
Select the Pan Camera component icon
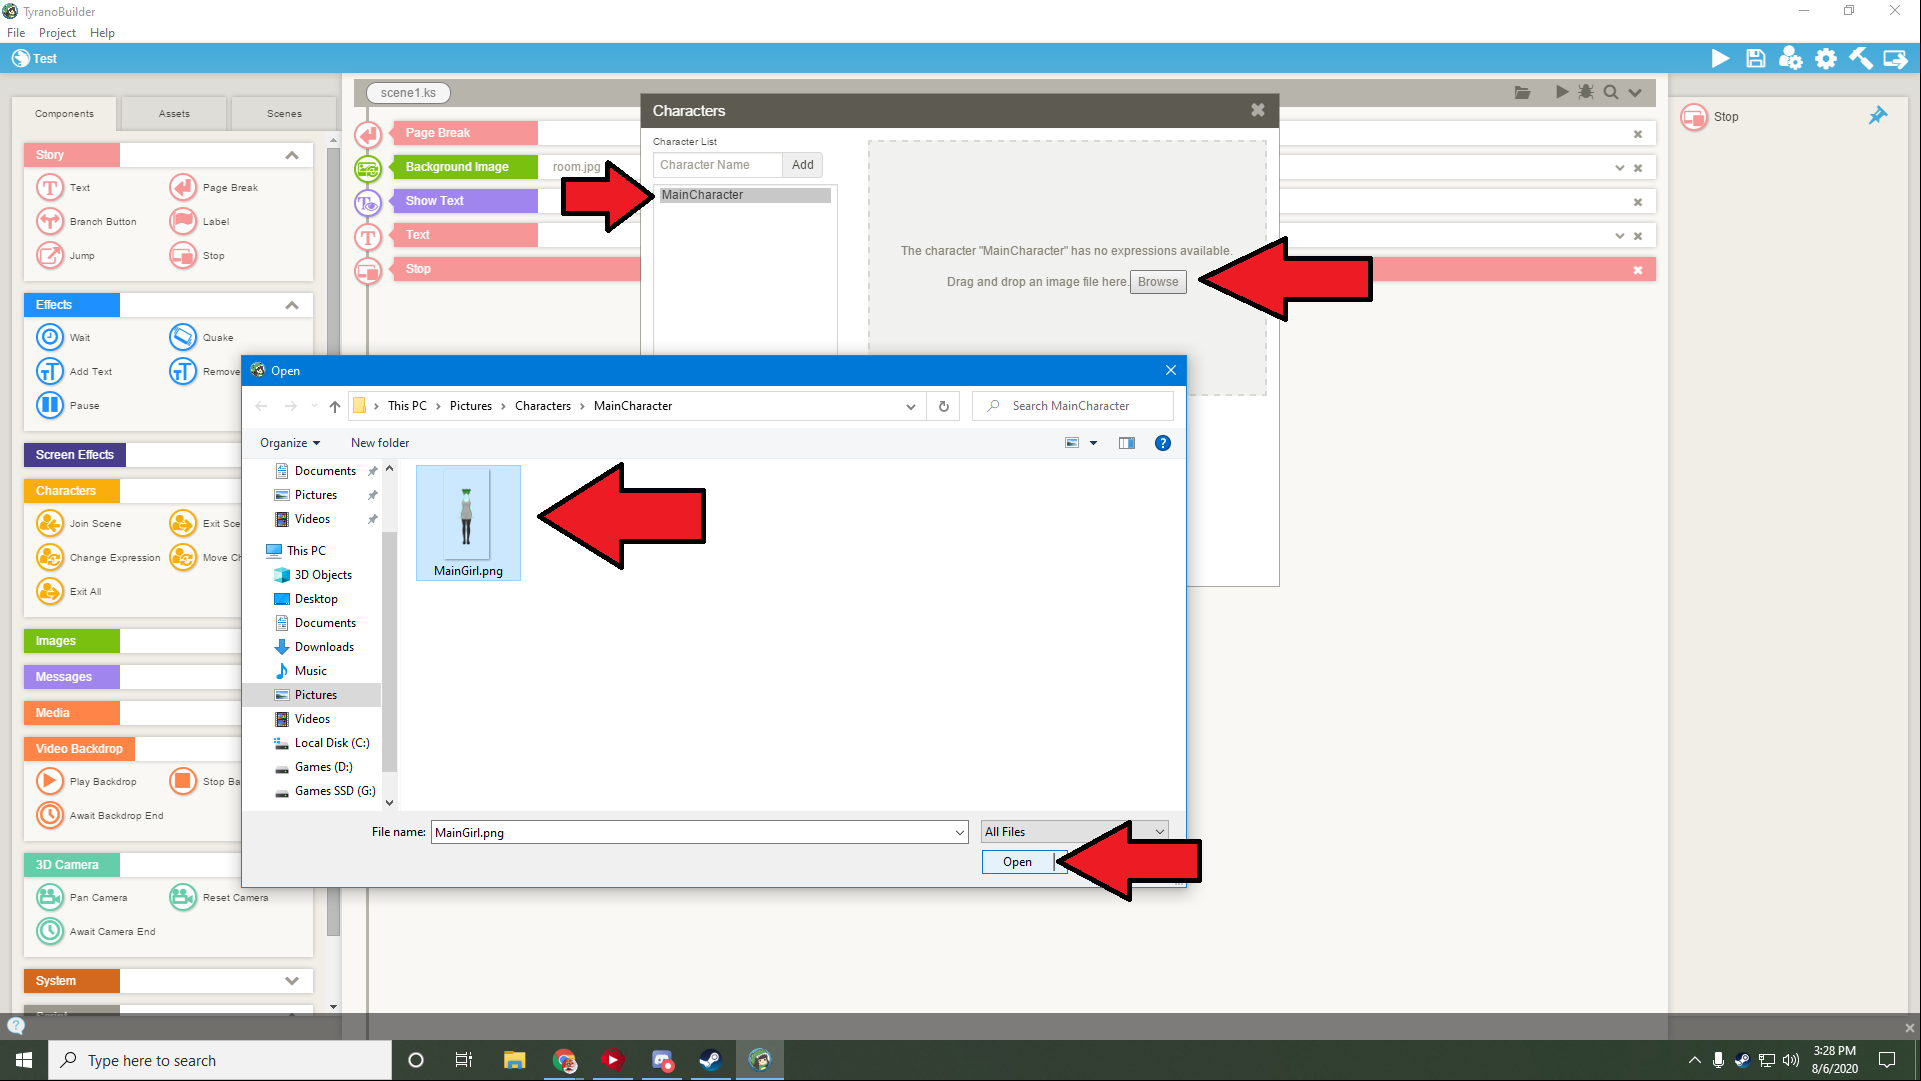(50, 897)
